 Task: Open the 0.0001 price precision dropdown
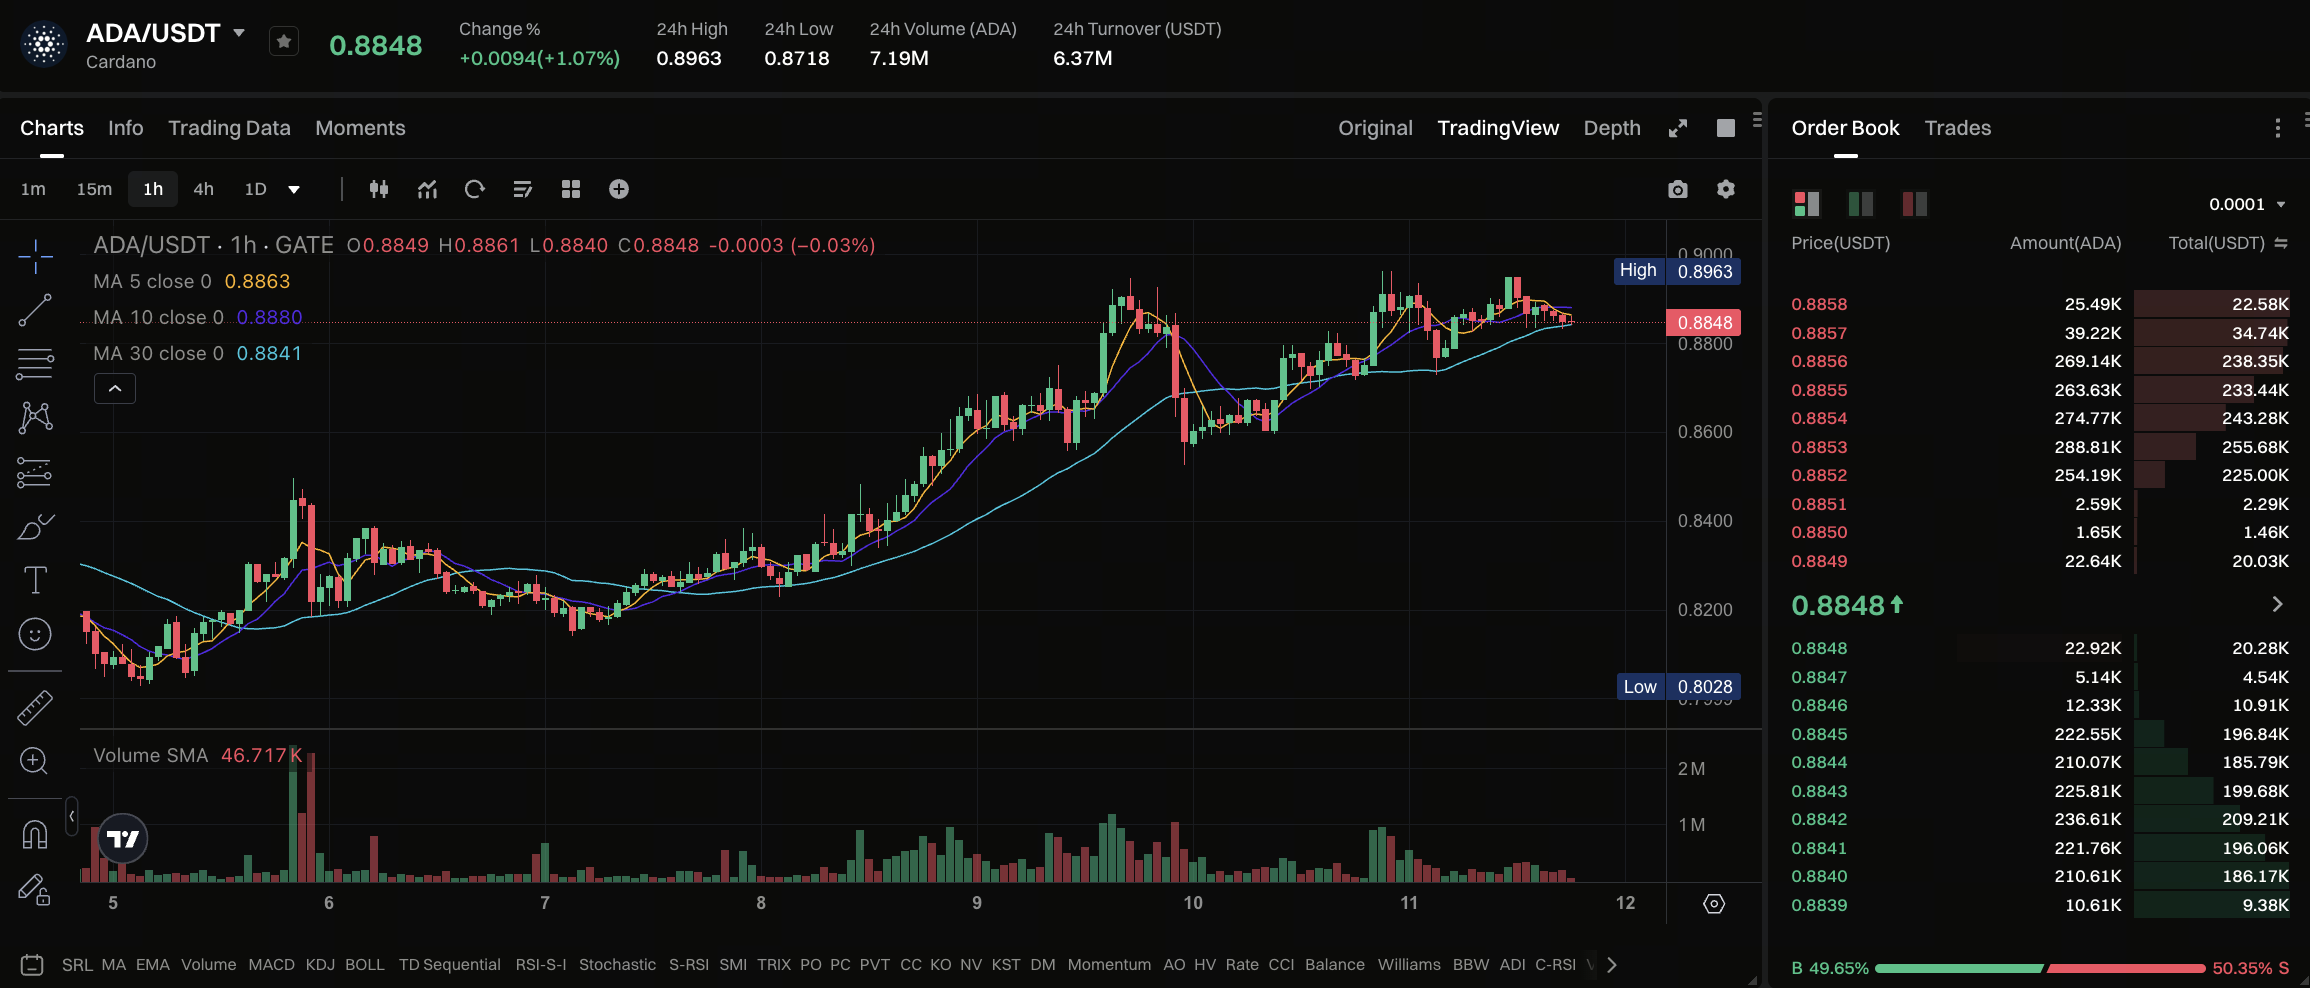click(2247, 204)
